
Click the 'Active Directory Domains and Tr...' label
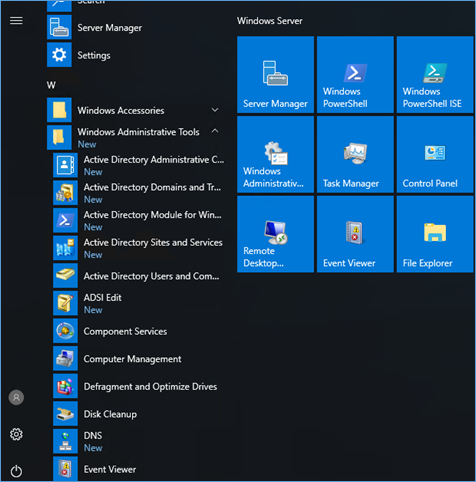[152, 187]
